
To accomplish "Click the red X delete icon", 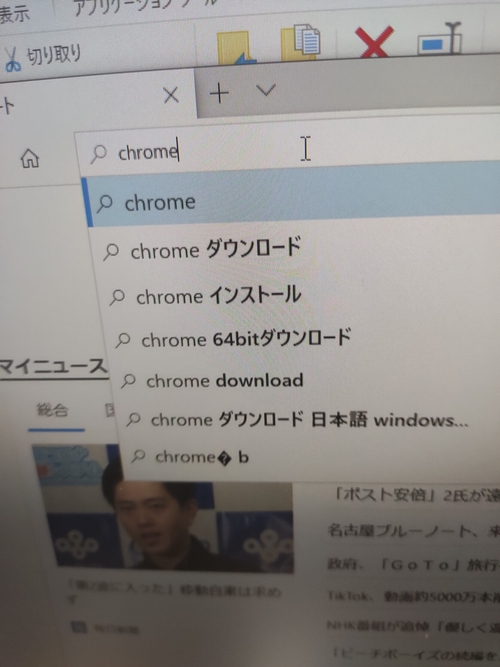I will [374, 41].
